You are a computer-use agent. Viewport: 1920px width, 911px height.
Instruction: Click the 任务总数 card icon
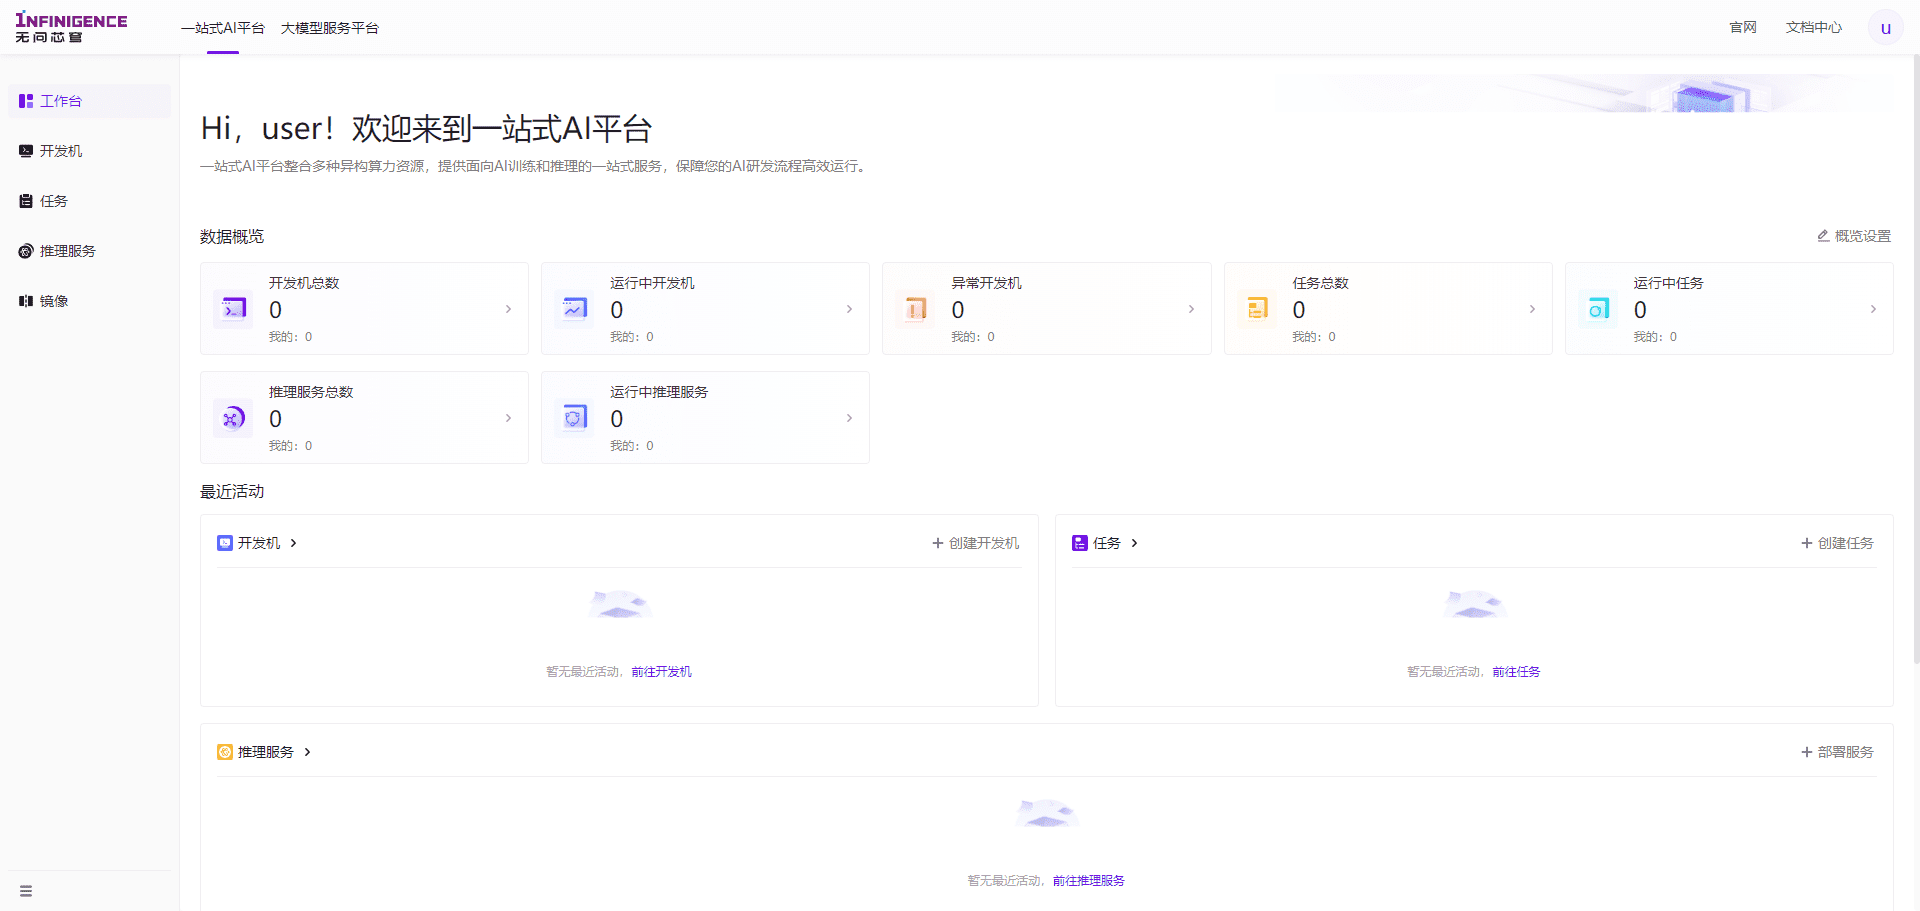click(x=1257, y=309)
